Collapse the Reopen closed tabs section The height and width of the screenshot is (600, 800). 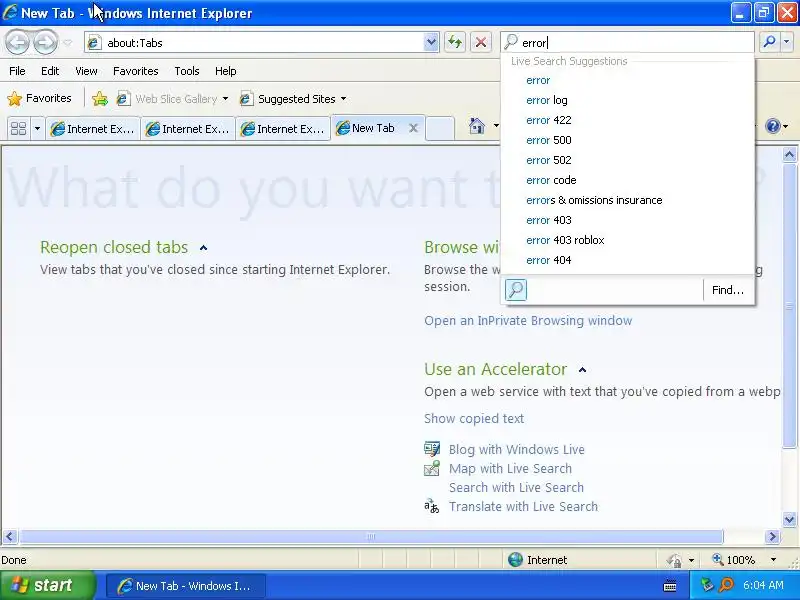[x=204, y=248]
